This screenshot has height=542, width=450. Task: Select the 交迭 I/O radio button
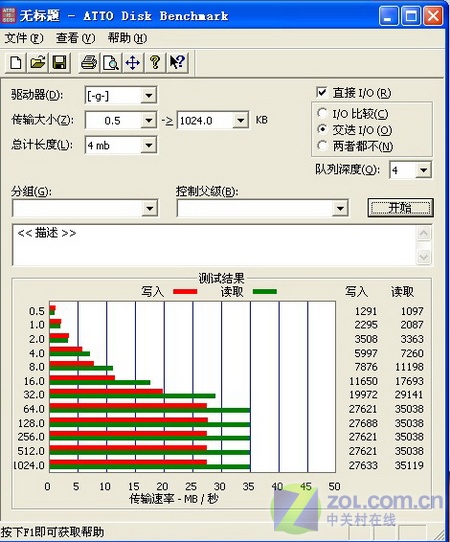322,129
